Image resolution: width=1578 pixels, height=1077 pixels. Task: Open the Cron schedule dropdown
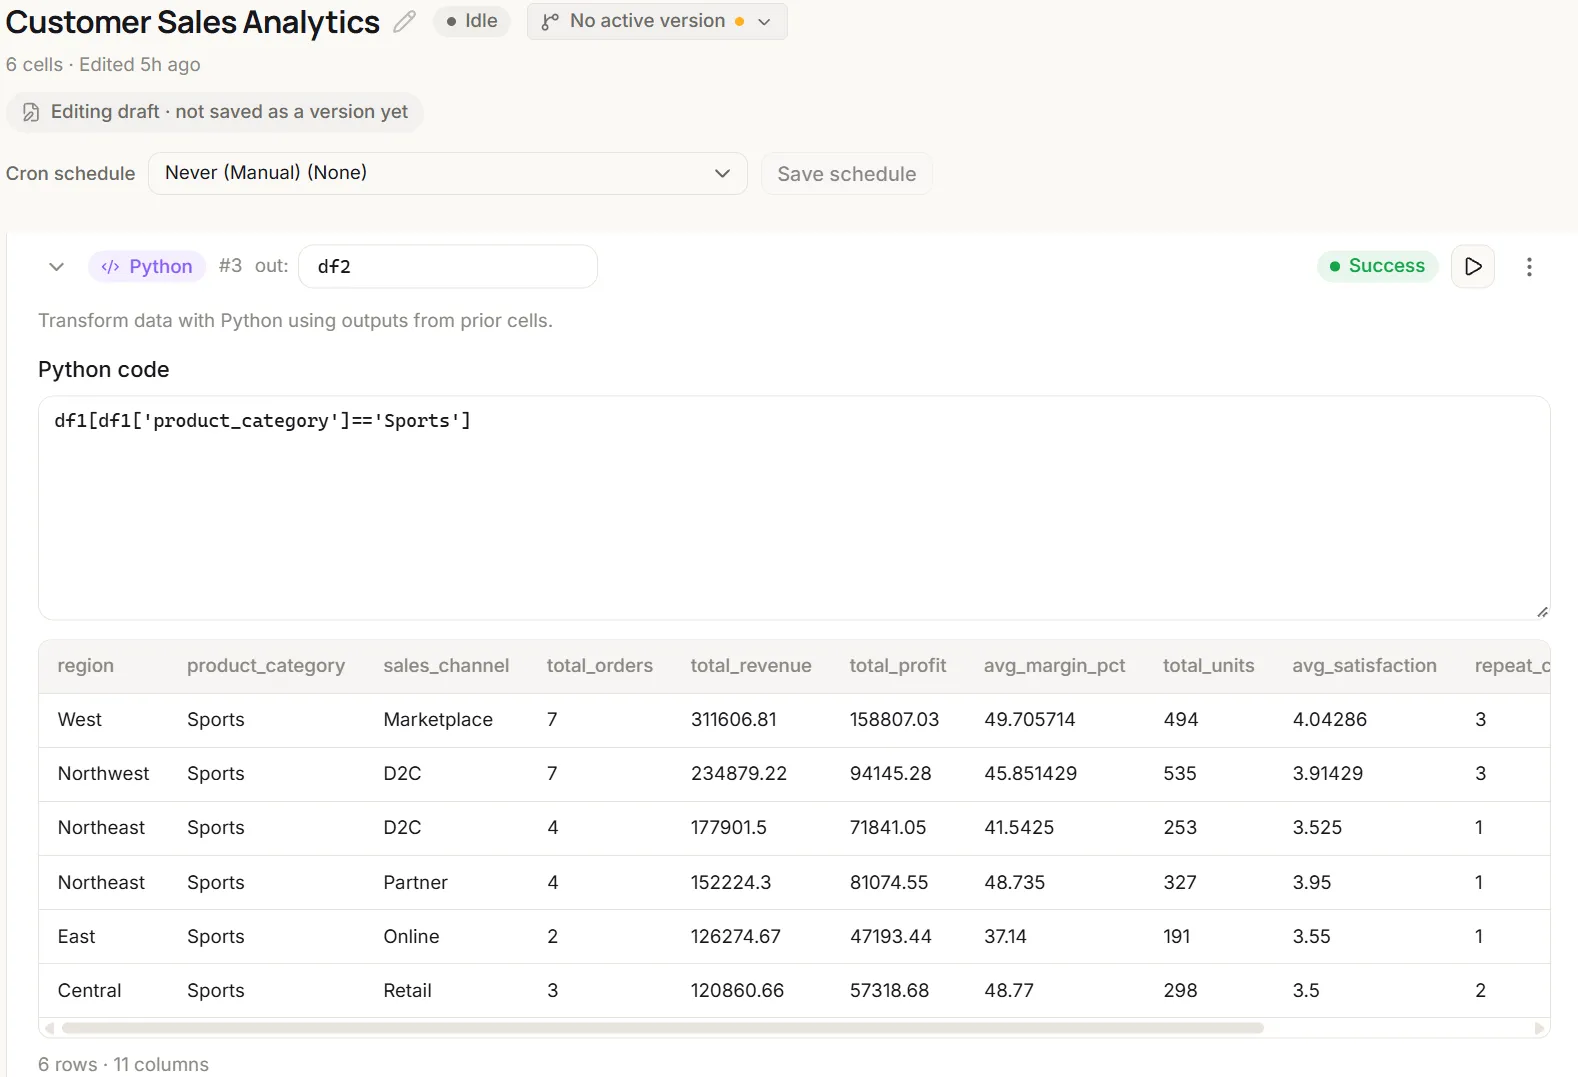click(448, 173)
